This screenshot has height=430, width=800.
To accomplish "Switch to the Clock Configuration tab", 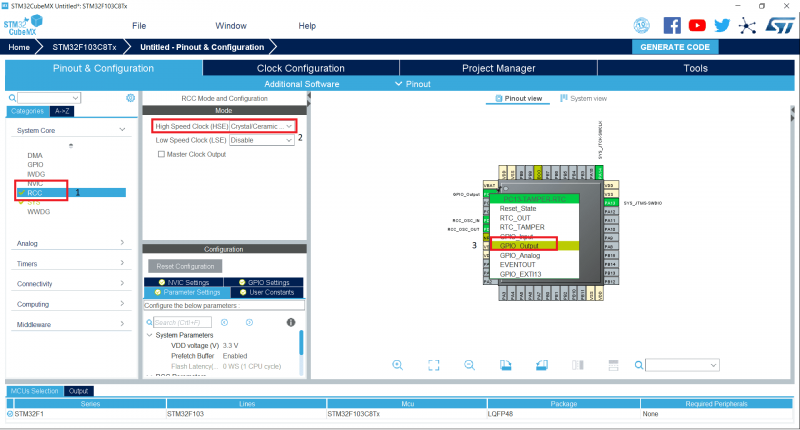I will 301,68.
